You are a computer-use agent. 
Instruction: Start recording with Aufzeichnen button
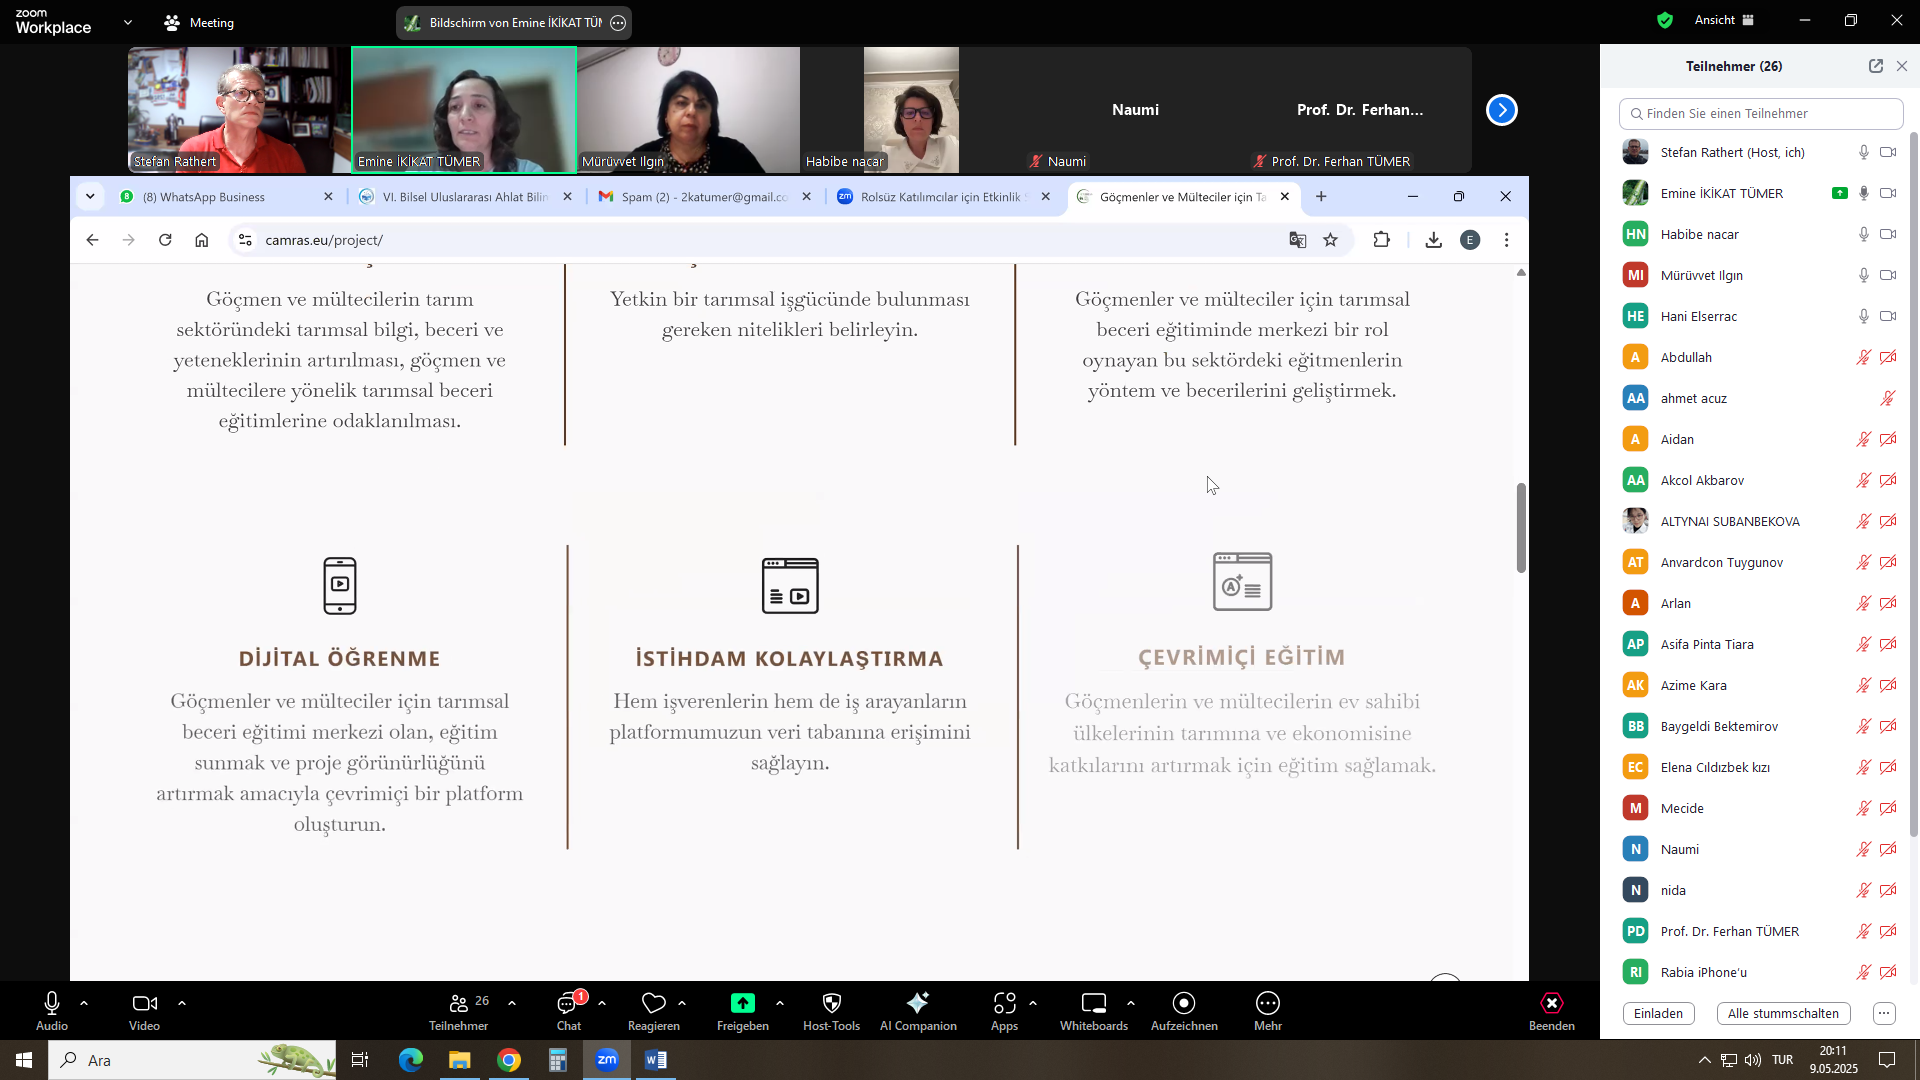tap(1183, 1003)
